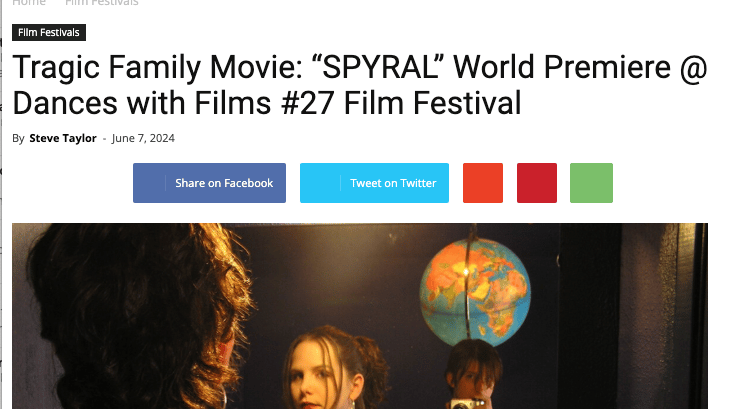Click the SPYRAL World Premiere article headline
This screenshot has width=740, height=409.
pyautogui.click(x=360, y=85)
